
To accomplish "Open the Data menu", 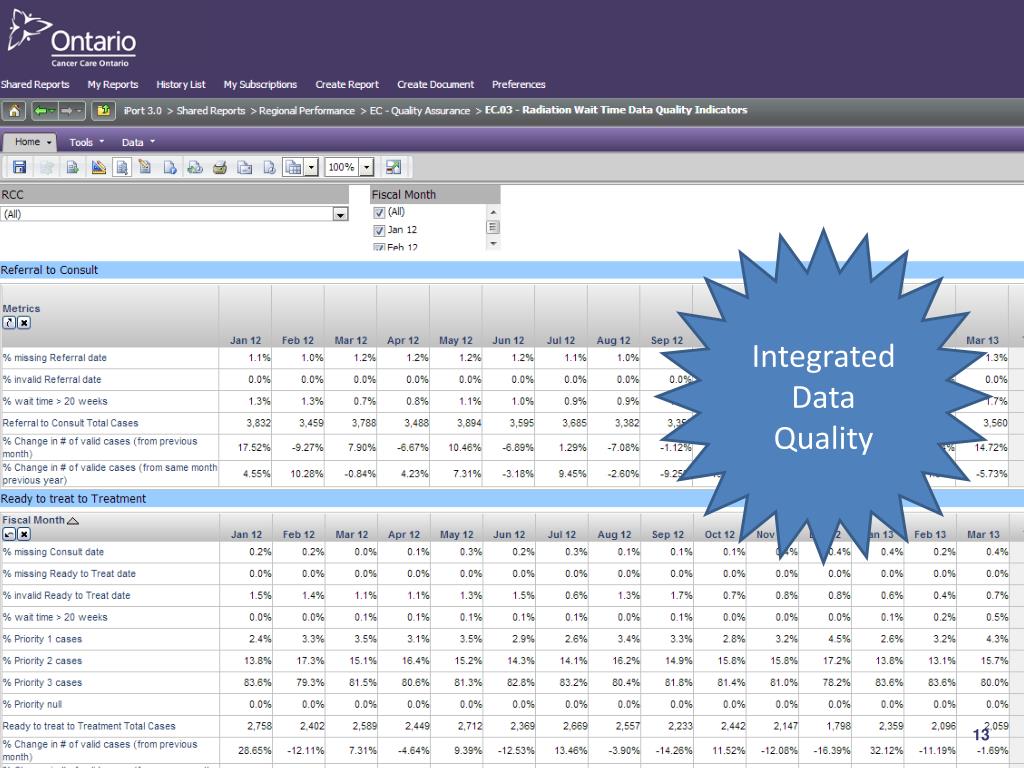I will click(x=138, y=142).
